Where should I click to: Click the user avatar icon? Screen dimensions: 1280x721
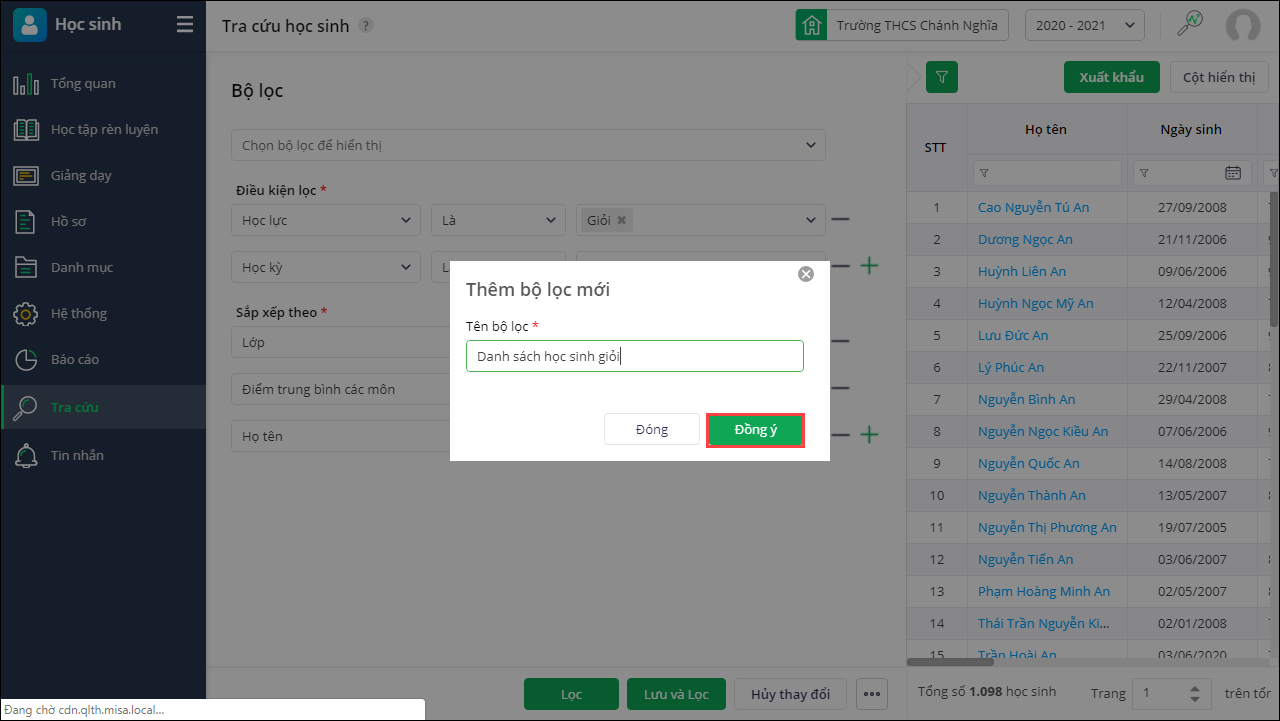click(1243, 25)
